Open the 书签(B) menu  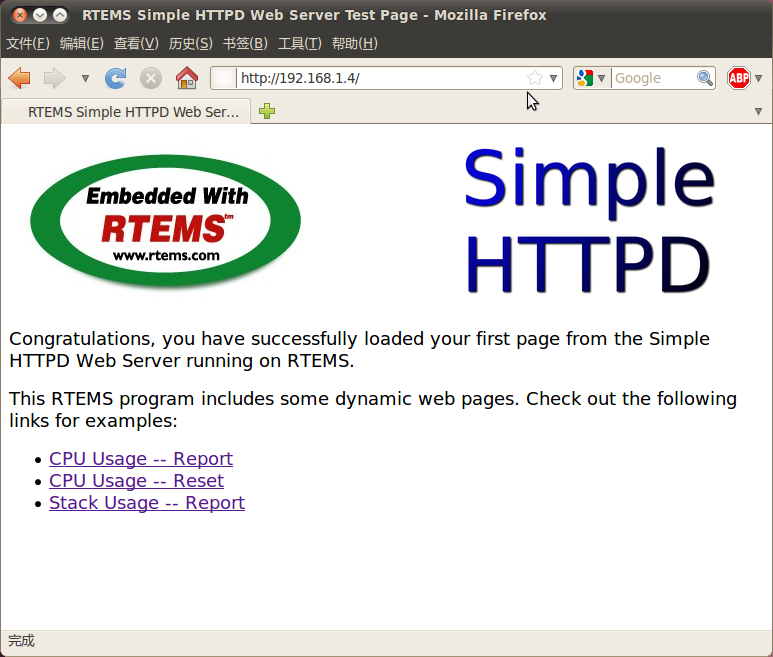pos(245,43)
